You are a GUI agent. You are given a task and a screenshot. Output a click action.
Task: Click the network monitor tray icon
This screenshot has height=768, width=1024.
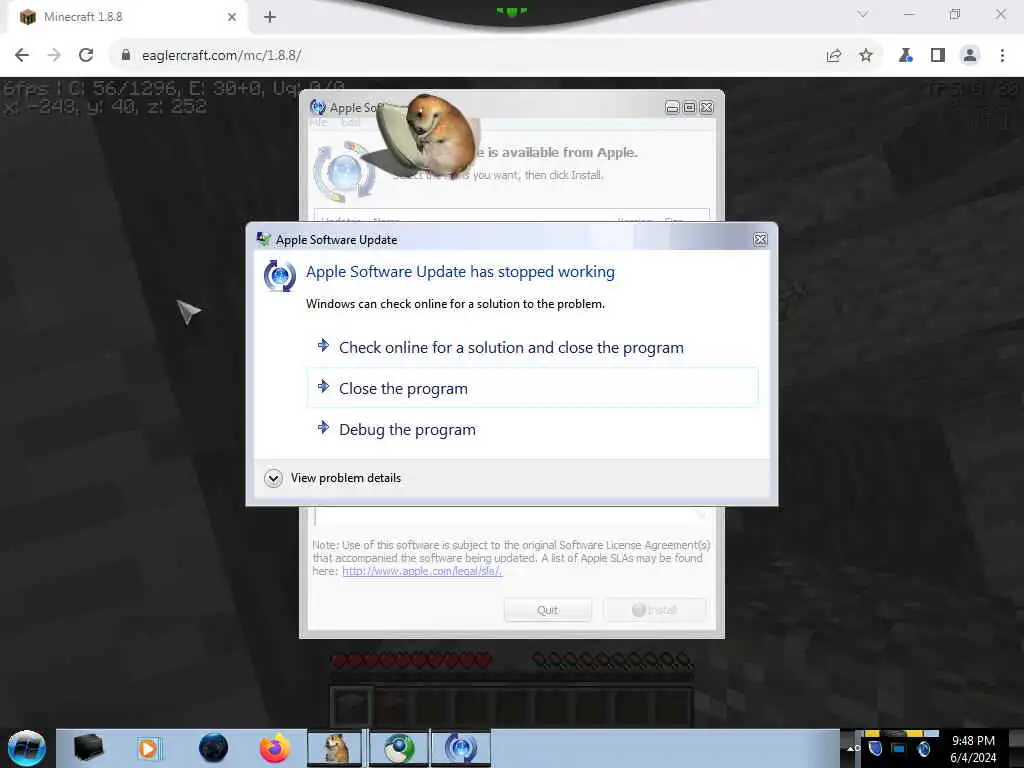pyautogui.click(x=899, y=748)
